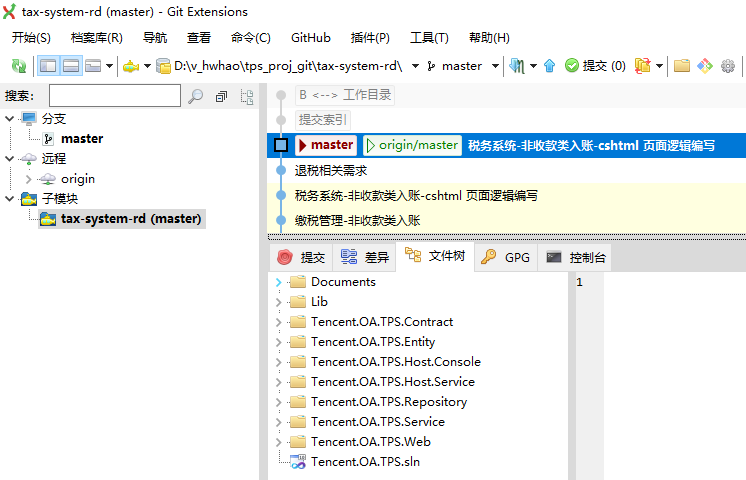
Task: Open the stash dropdown arrow
Action: tap(659, 66)
